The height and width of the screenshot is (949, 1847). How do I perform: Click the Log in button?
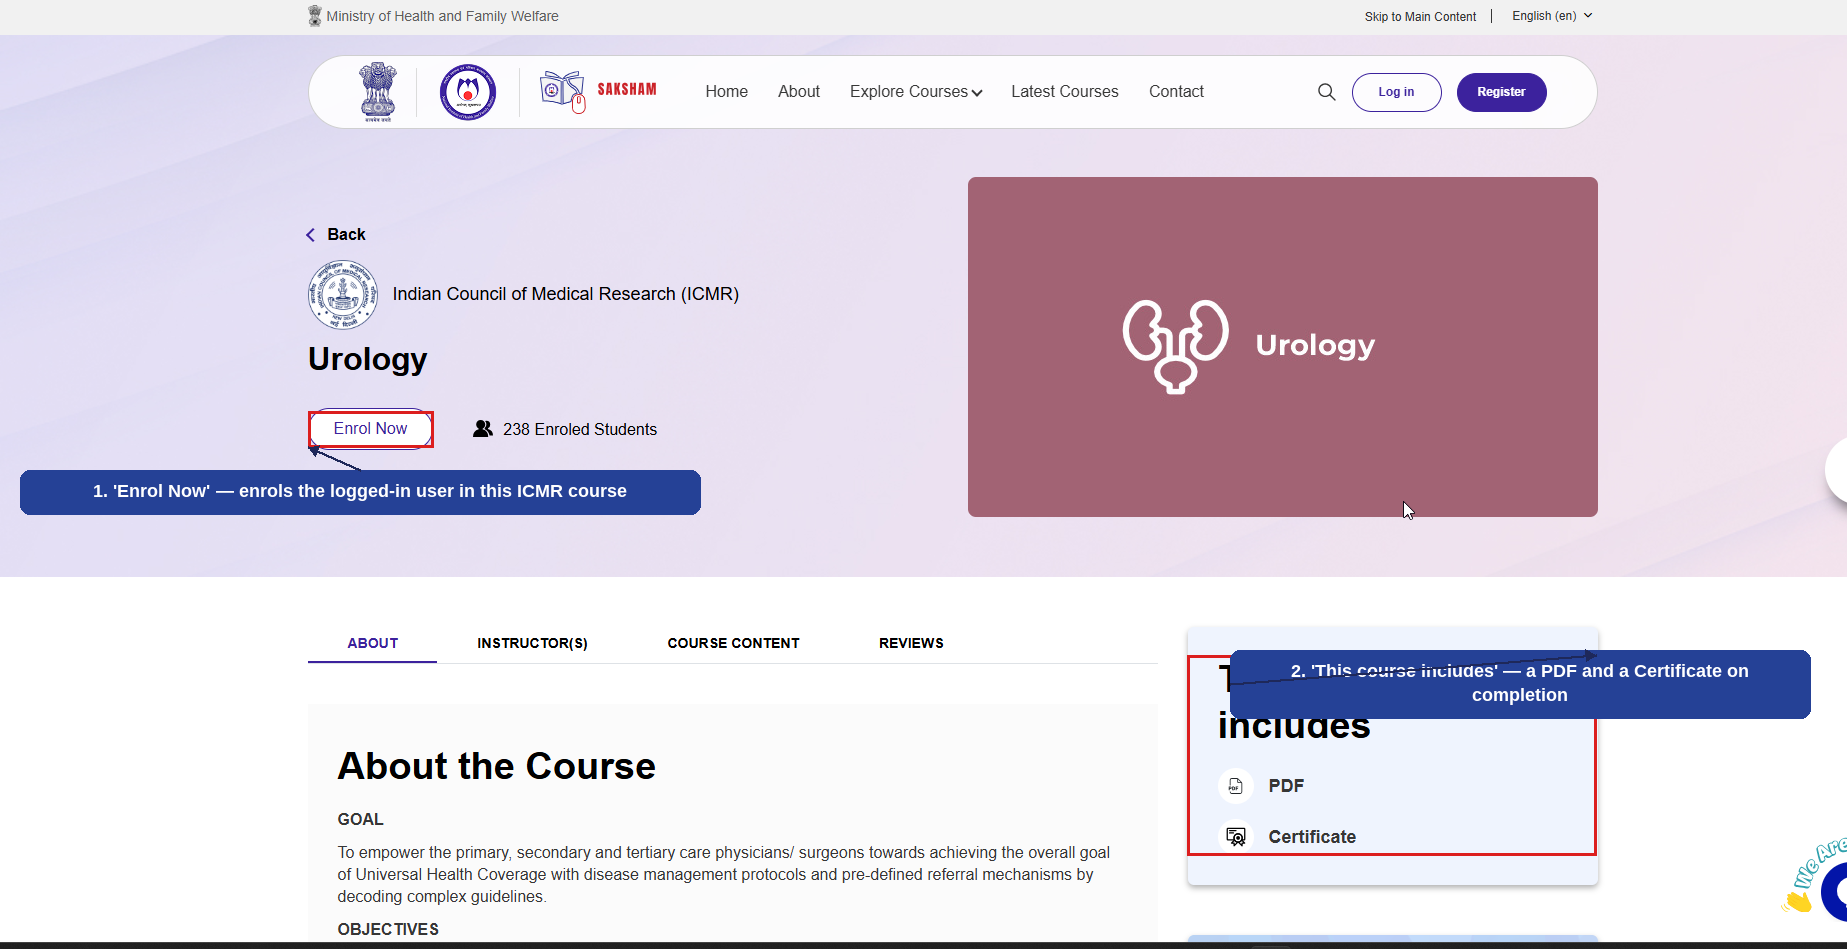pos(1396,92)
